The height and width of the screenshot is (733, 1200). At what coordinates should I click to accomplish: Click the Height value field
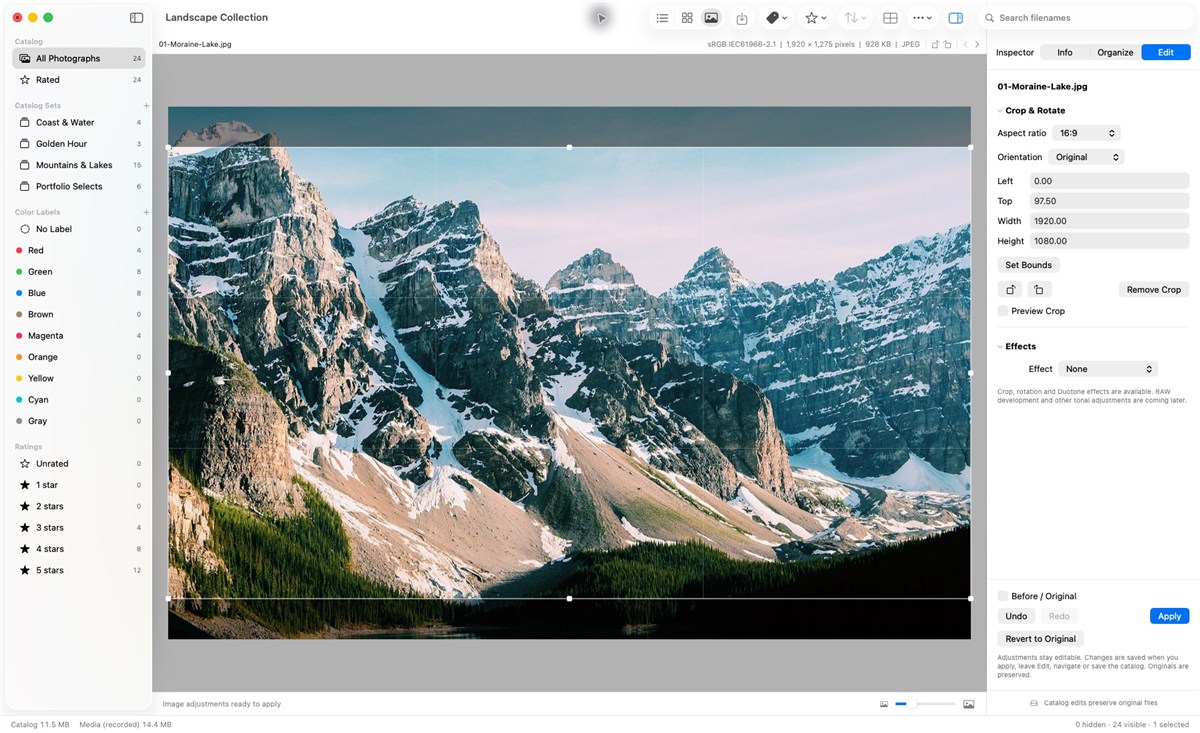click(1109, 241)
